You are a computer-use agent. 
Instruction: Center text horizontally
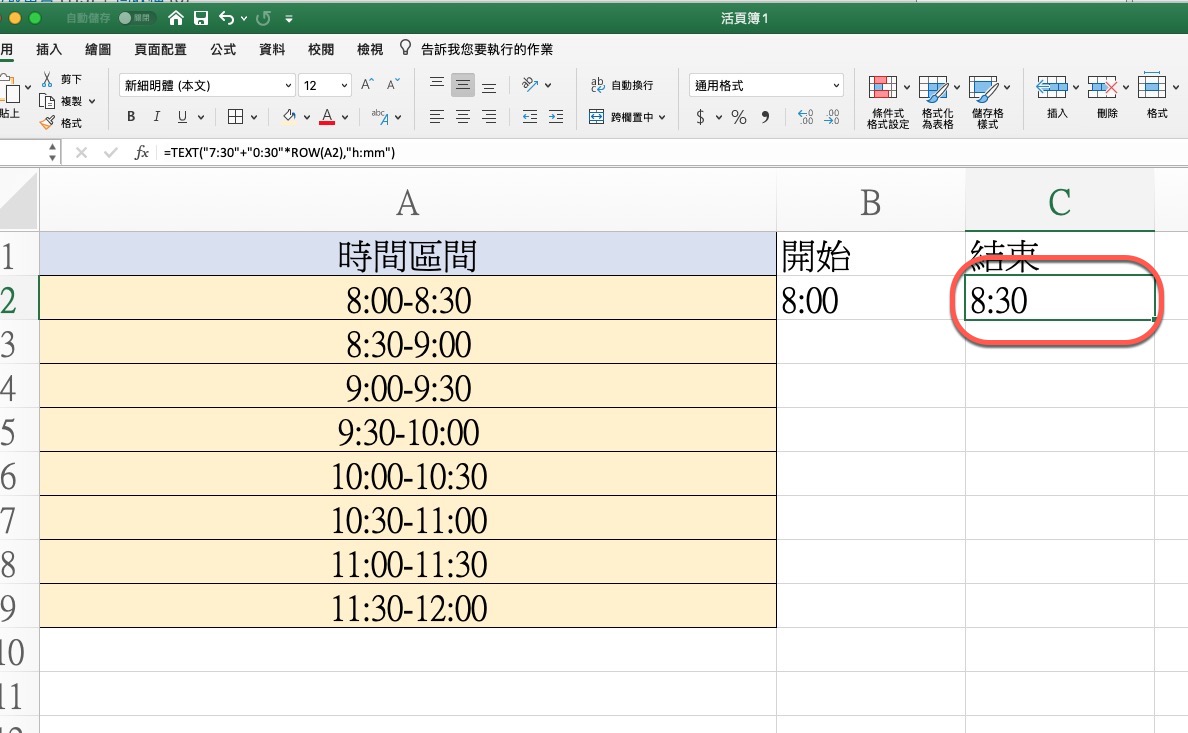[462, 117]
